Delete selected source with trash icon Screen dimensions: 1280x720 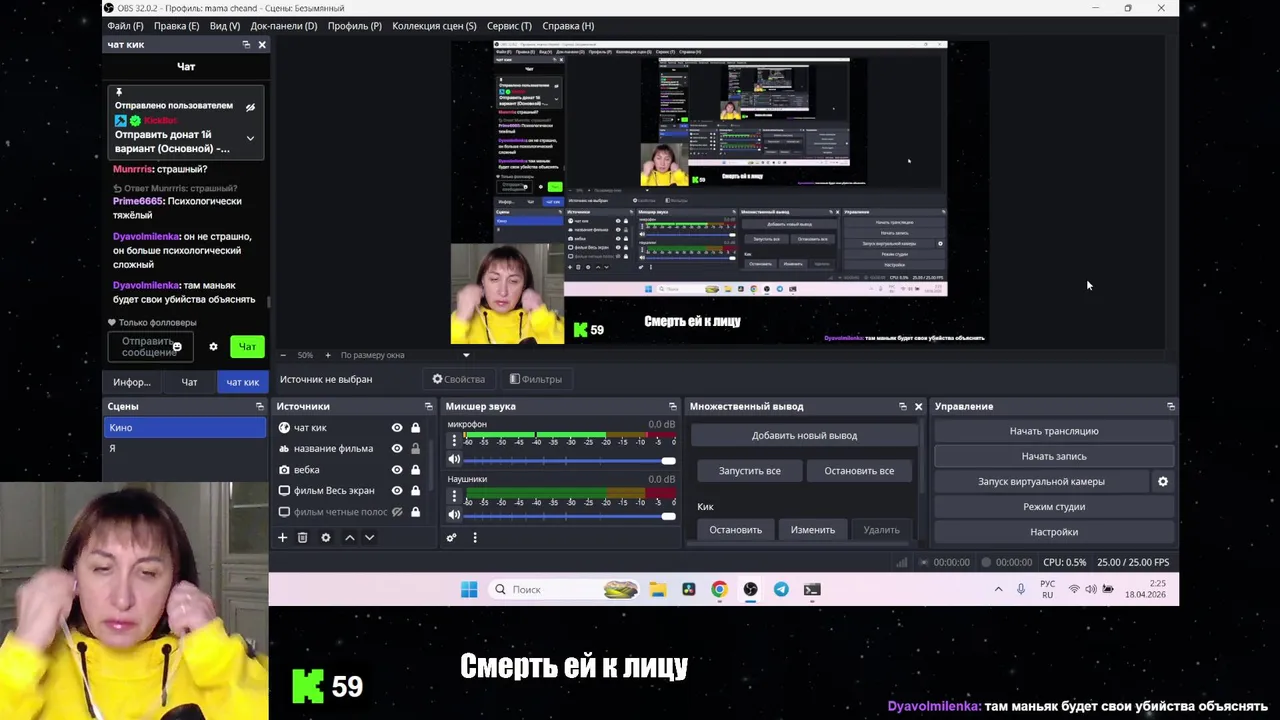(302, 538)
